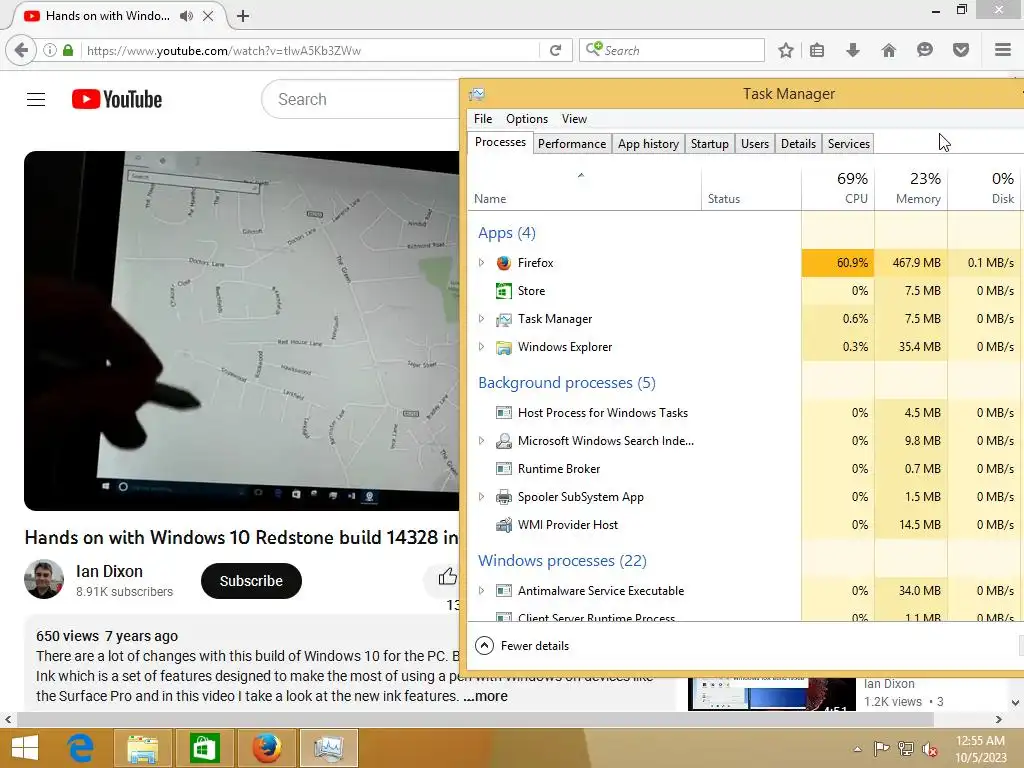Click the Firefox horizontal scrollbar

click(x=475, y=720)
